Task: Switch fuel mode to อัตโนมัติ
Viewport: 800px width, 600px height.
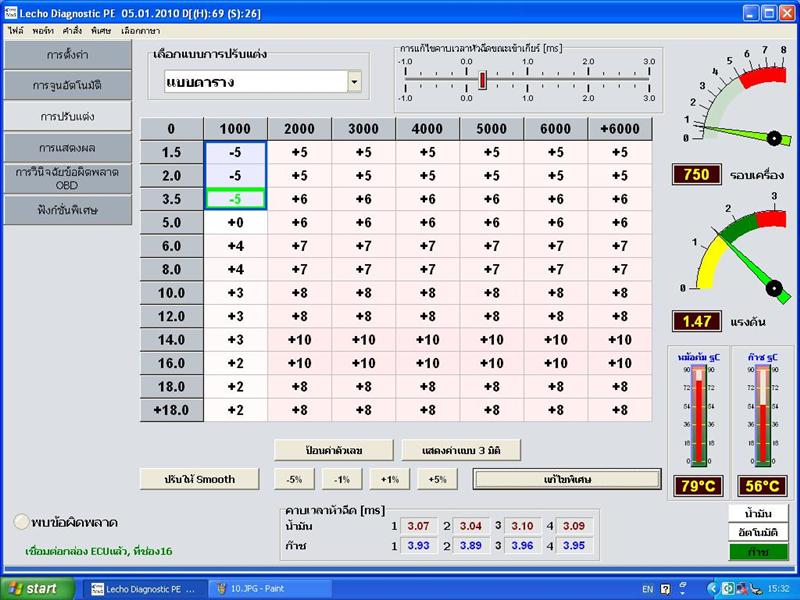Action: pos(758,532)
